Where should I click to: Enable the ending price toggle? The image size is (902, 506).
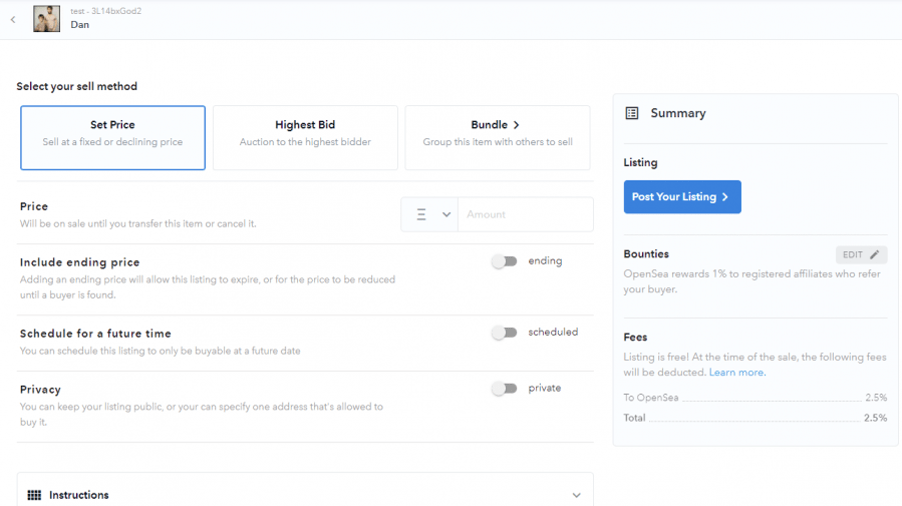504,262
